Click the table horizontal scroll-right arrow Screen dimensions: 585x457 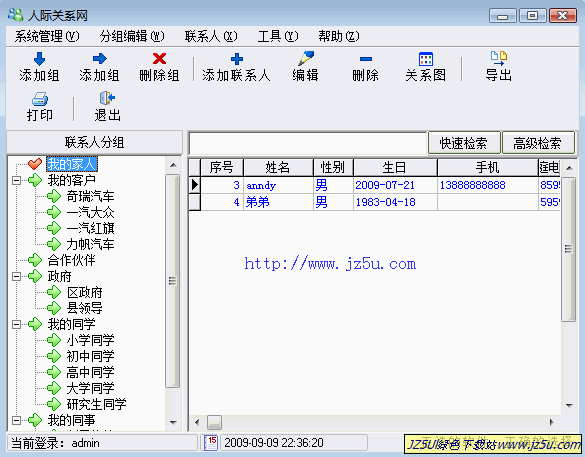click(x=551, y=422)
